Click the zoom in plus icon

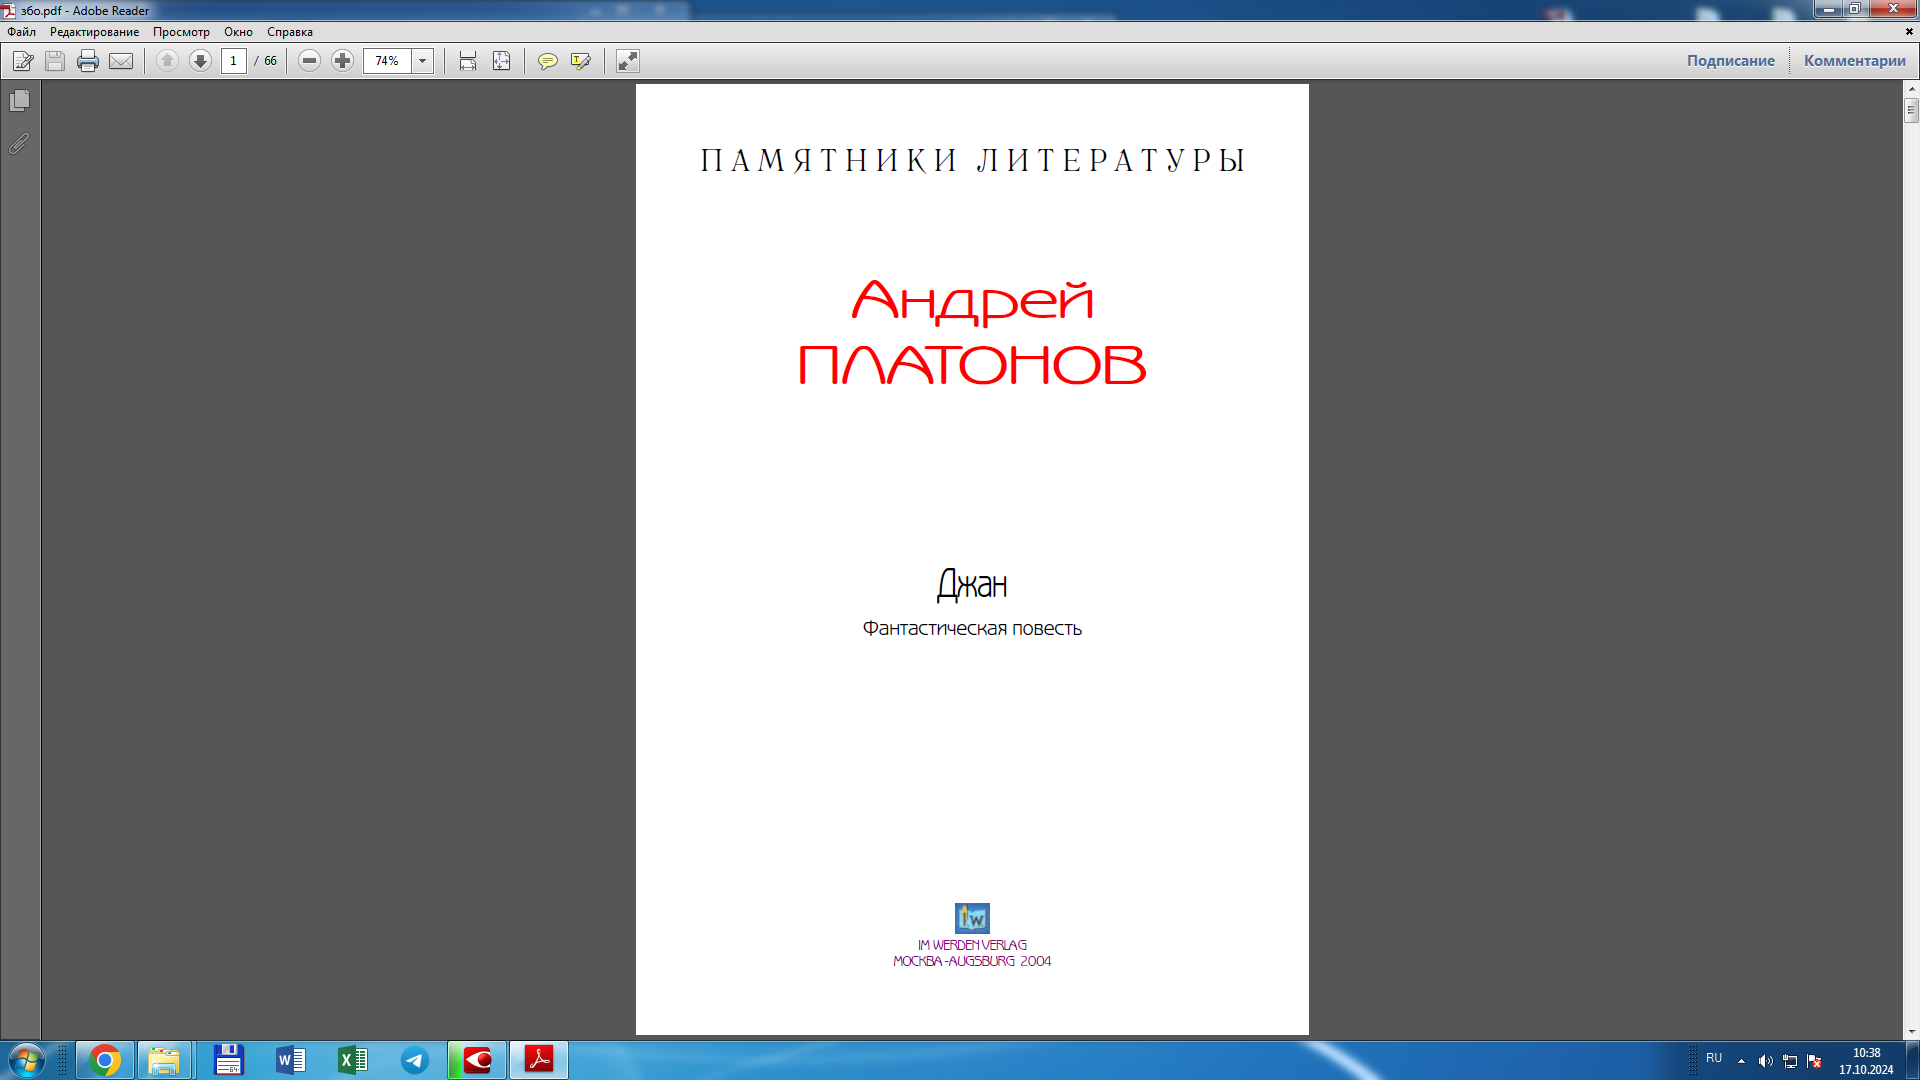342,61
